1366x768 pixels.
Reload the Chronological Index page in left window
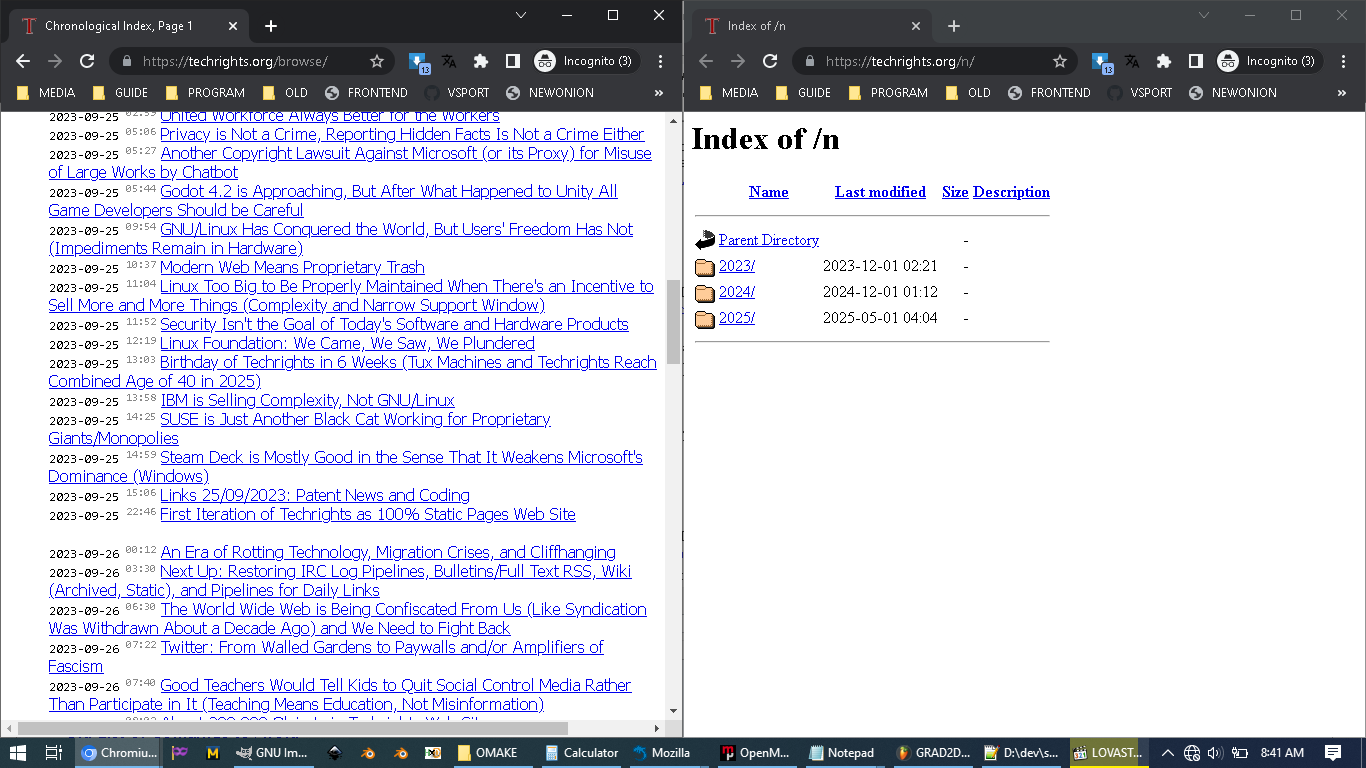(x=87, y=61)
